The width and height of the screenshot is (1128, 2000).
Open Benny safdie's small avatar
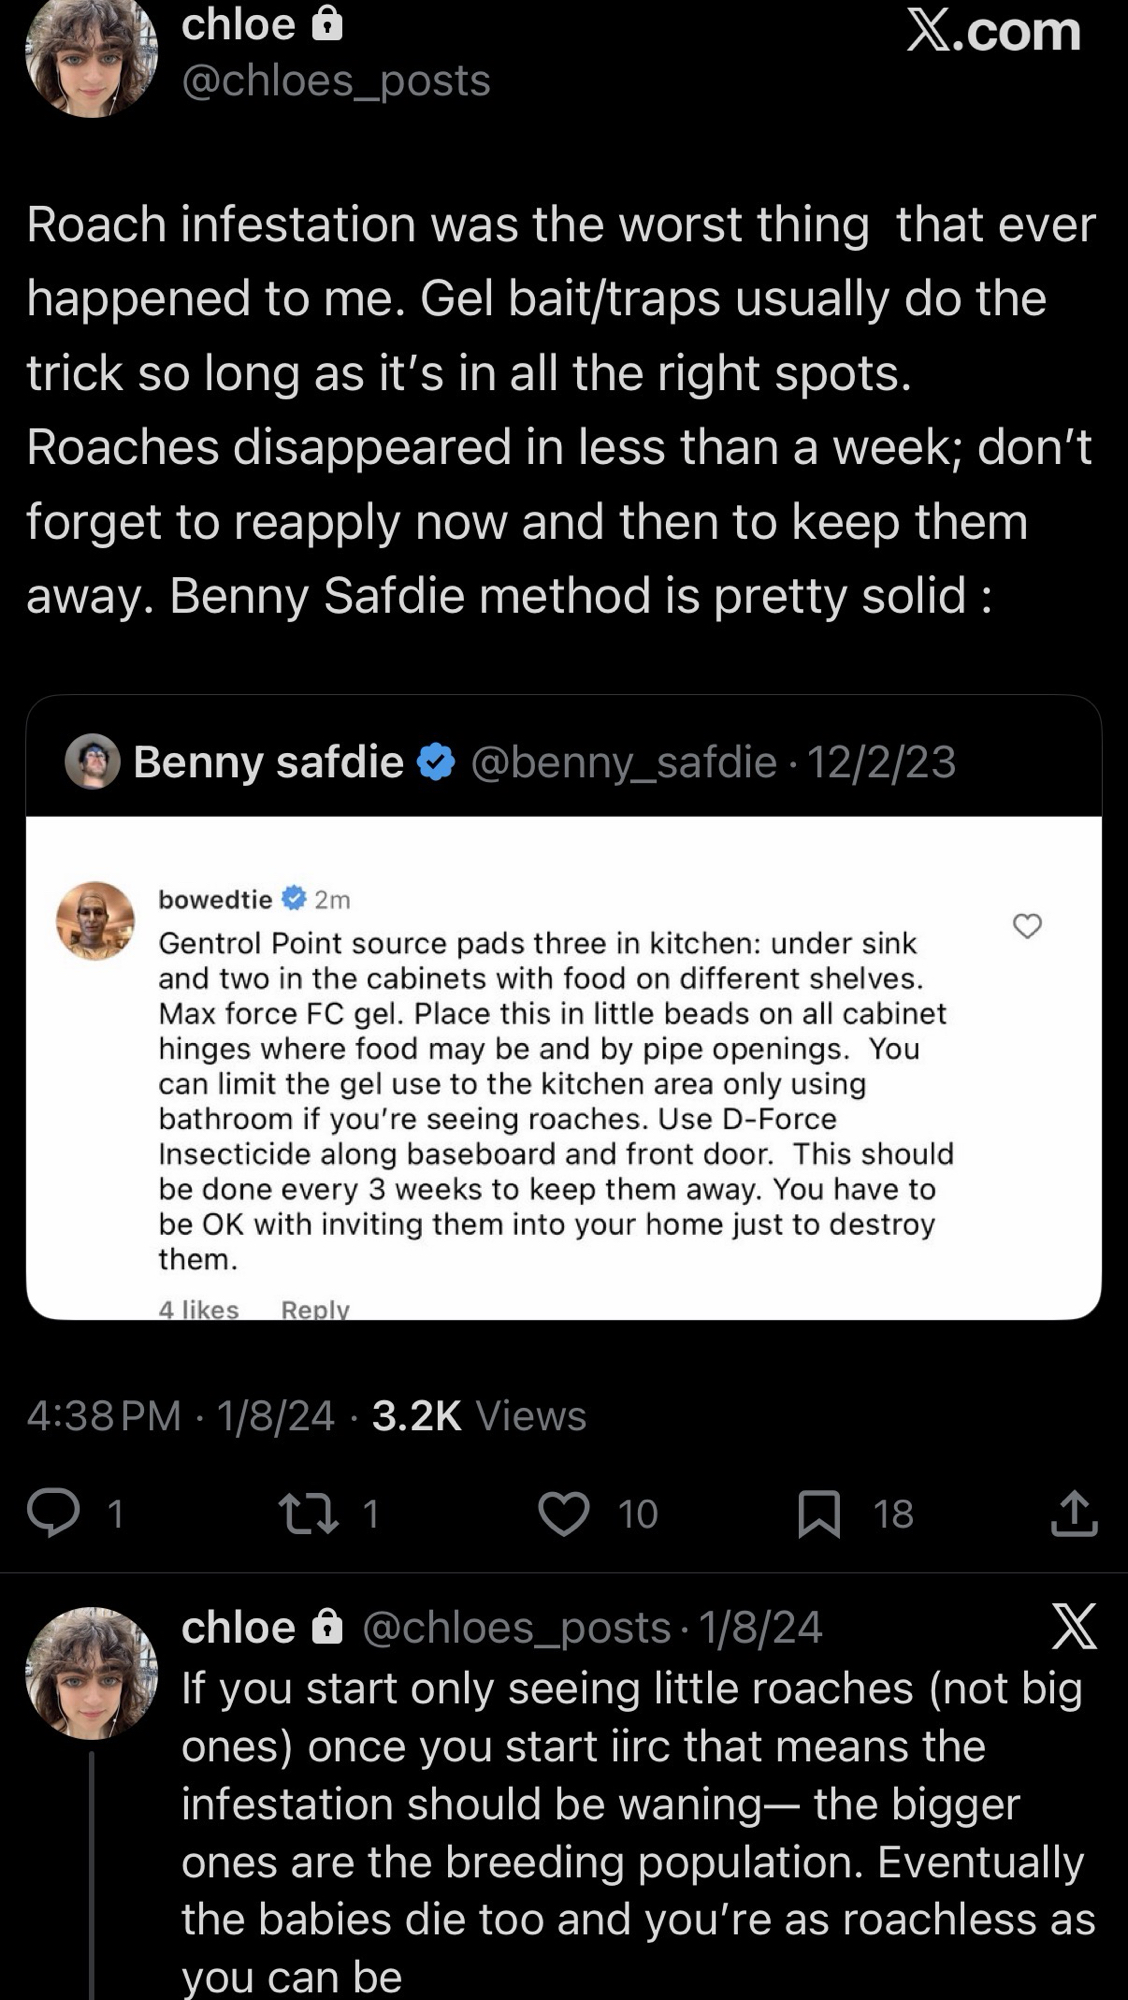pos(93,762)
